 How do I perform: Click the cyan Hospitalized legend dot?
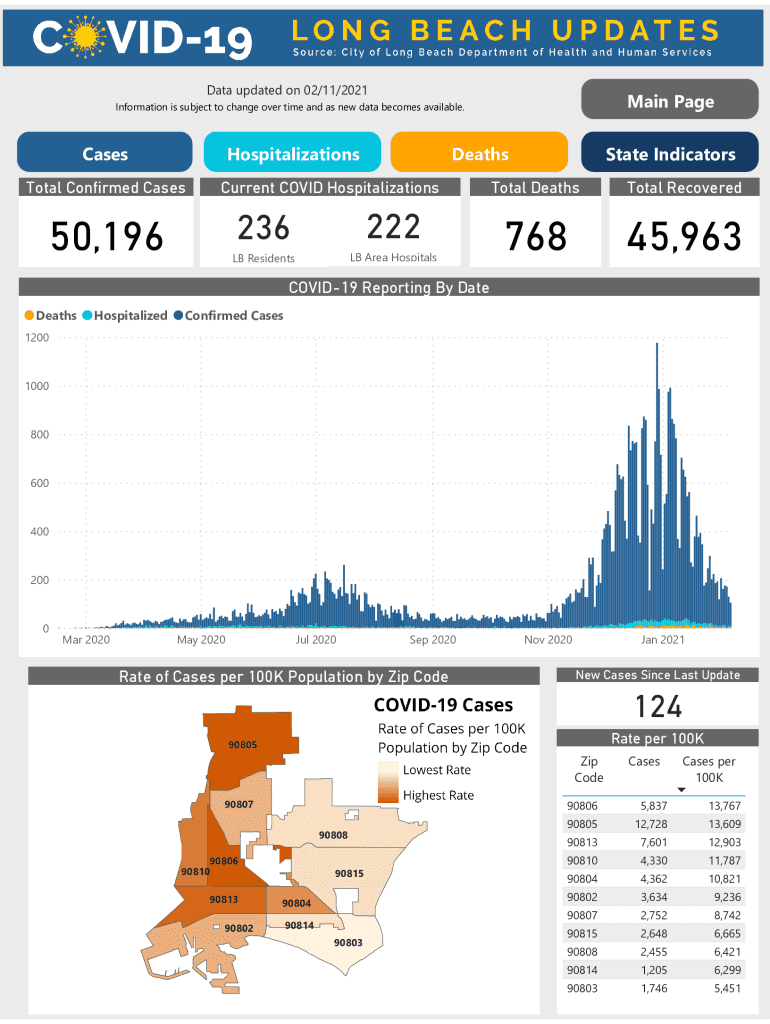point(87,315)
